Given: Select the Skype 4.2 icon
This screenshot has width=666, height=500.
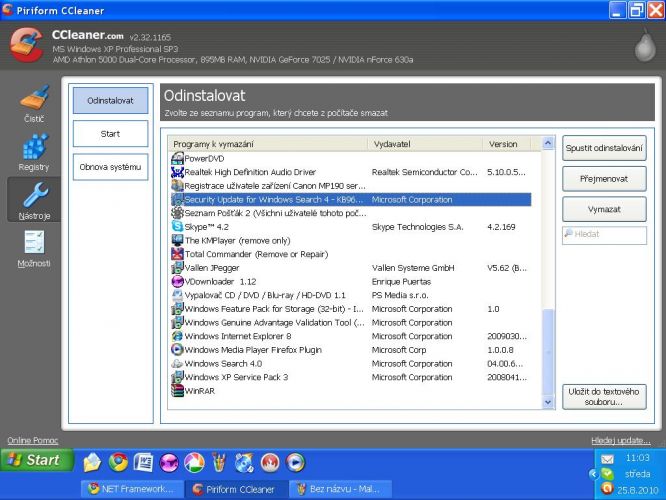Looking at the screenshot, I should [x=177, y=227].
